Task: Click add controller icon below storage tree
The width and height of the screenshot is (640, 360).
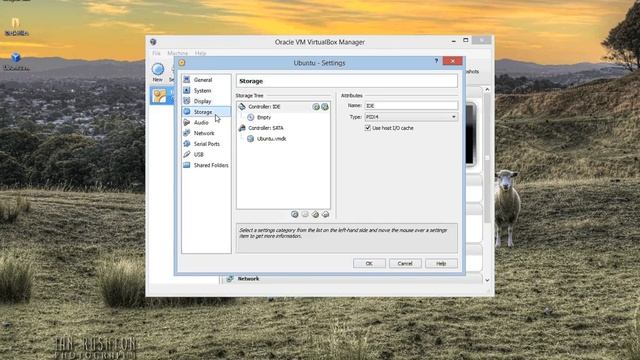Action: click(x=294, y=214)
